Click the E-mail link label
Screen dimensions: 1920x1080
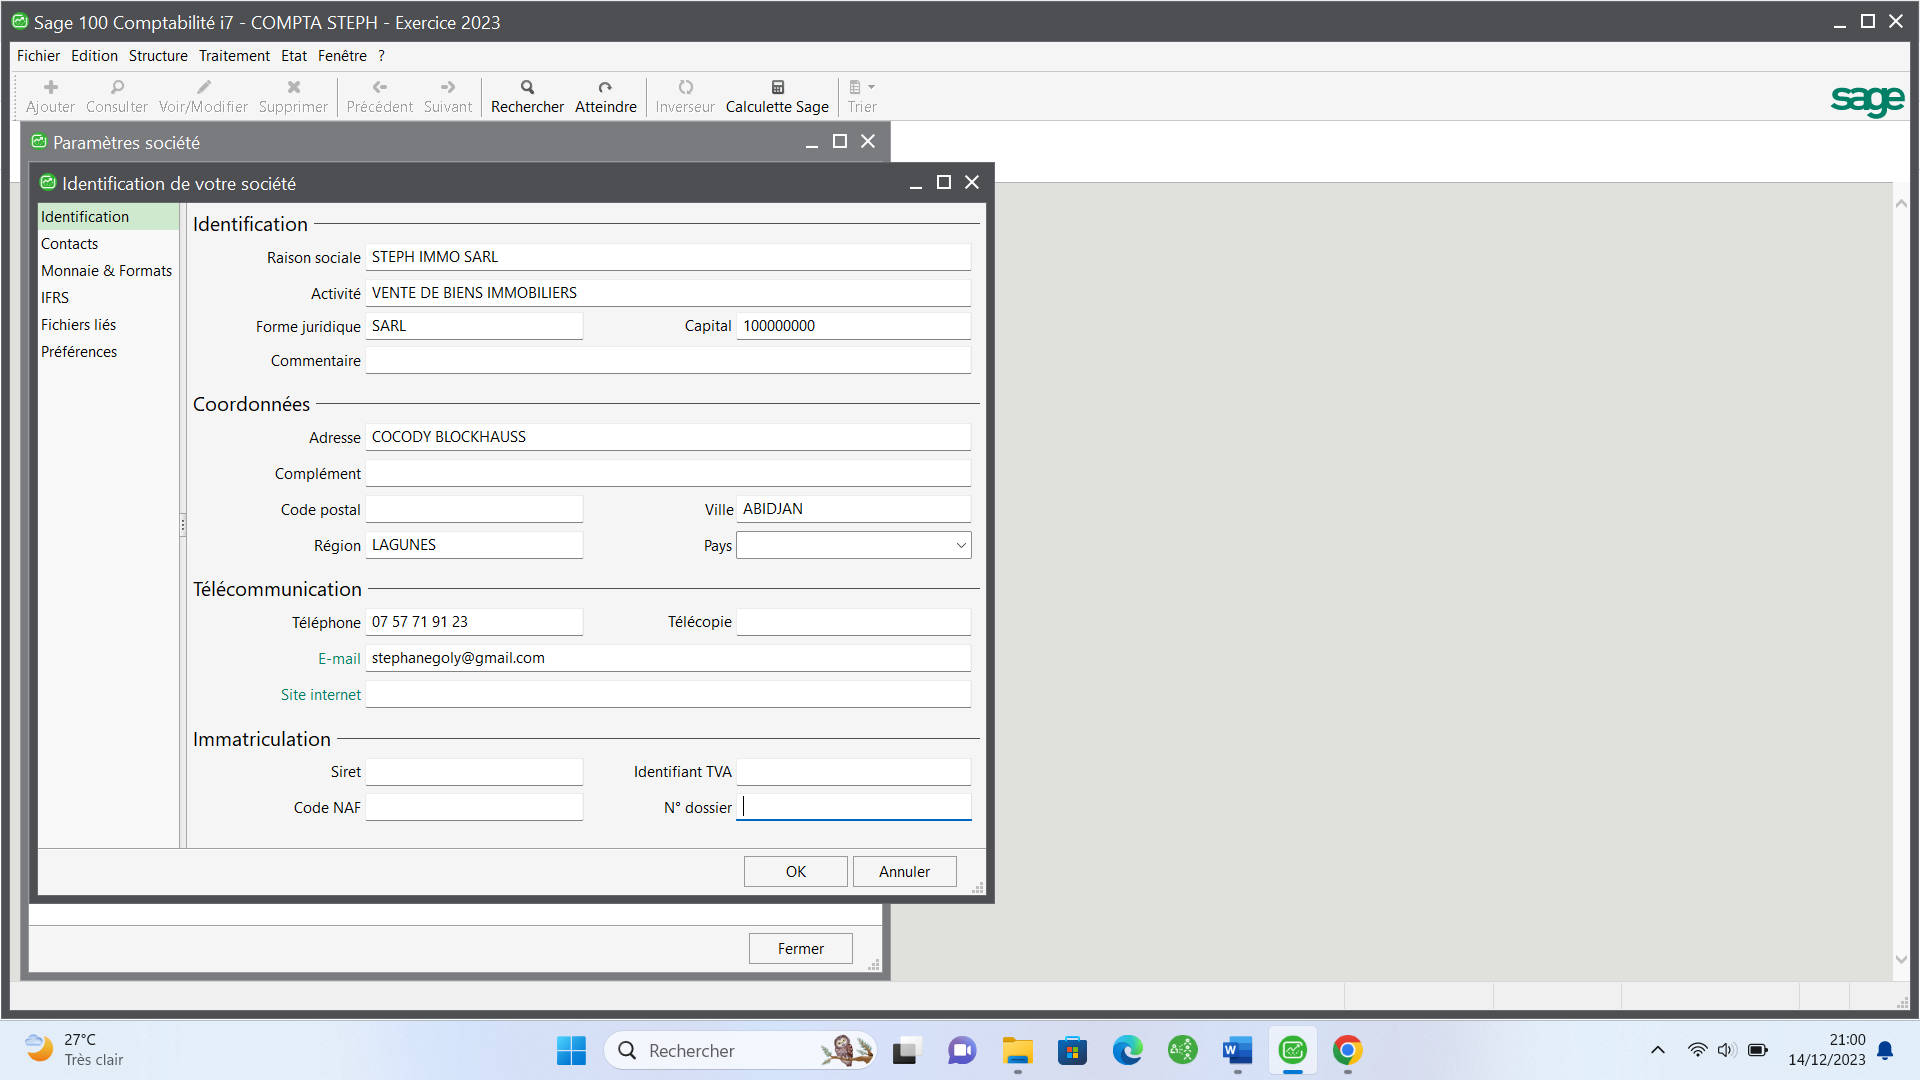coord(339,658)
